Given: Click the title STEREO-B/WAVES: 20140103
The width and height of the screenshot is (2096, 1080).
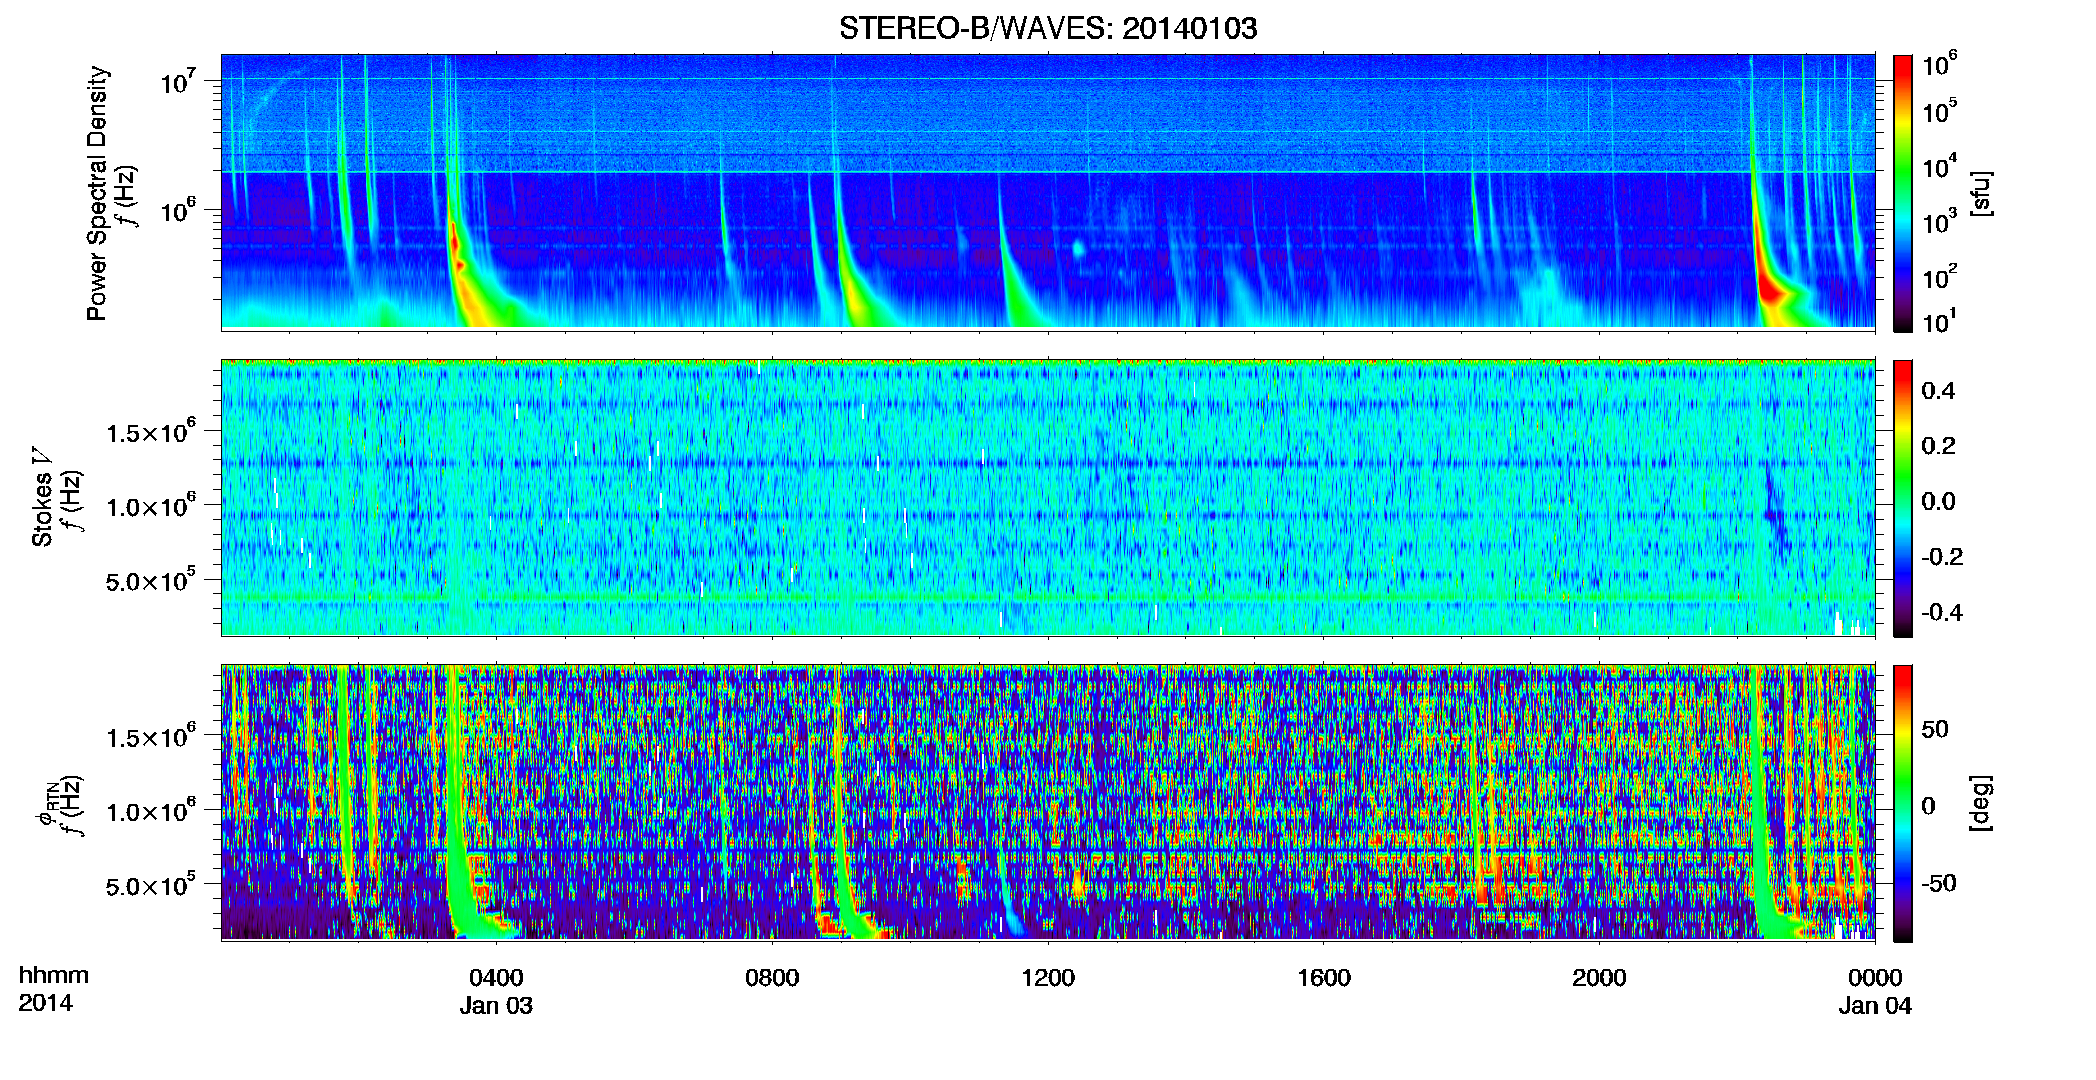Looking at the screenshot, I should 1047,28.
